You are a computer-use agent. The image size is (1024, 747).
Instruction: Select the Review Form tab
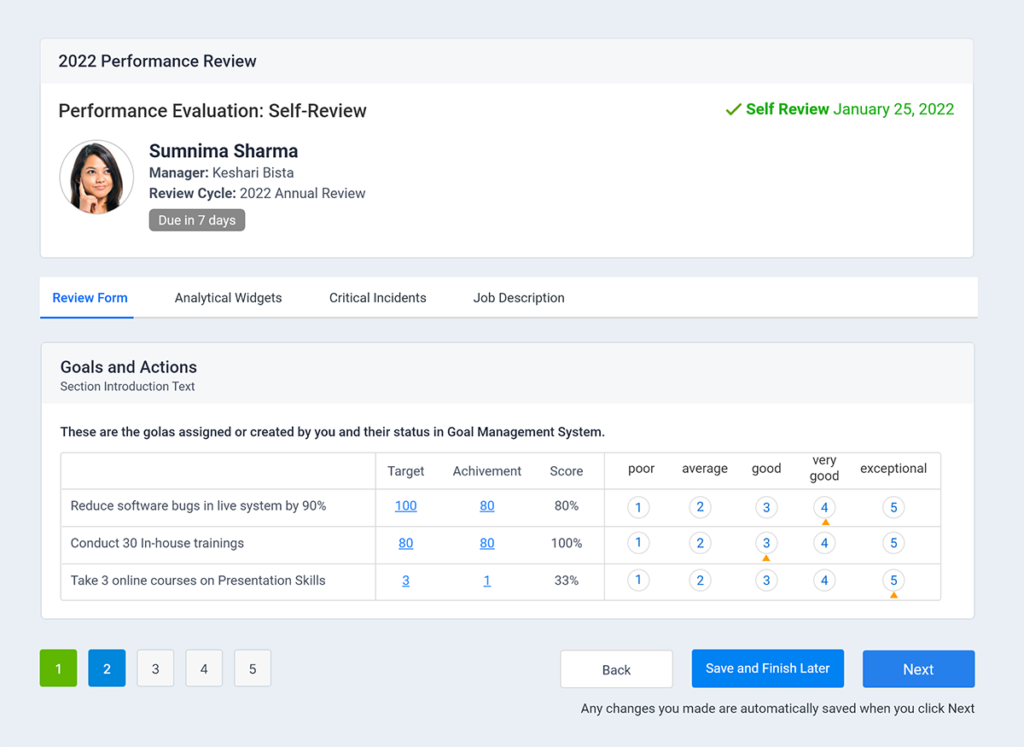coord(89,298)
